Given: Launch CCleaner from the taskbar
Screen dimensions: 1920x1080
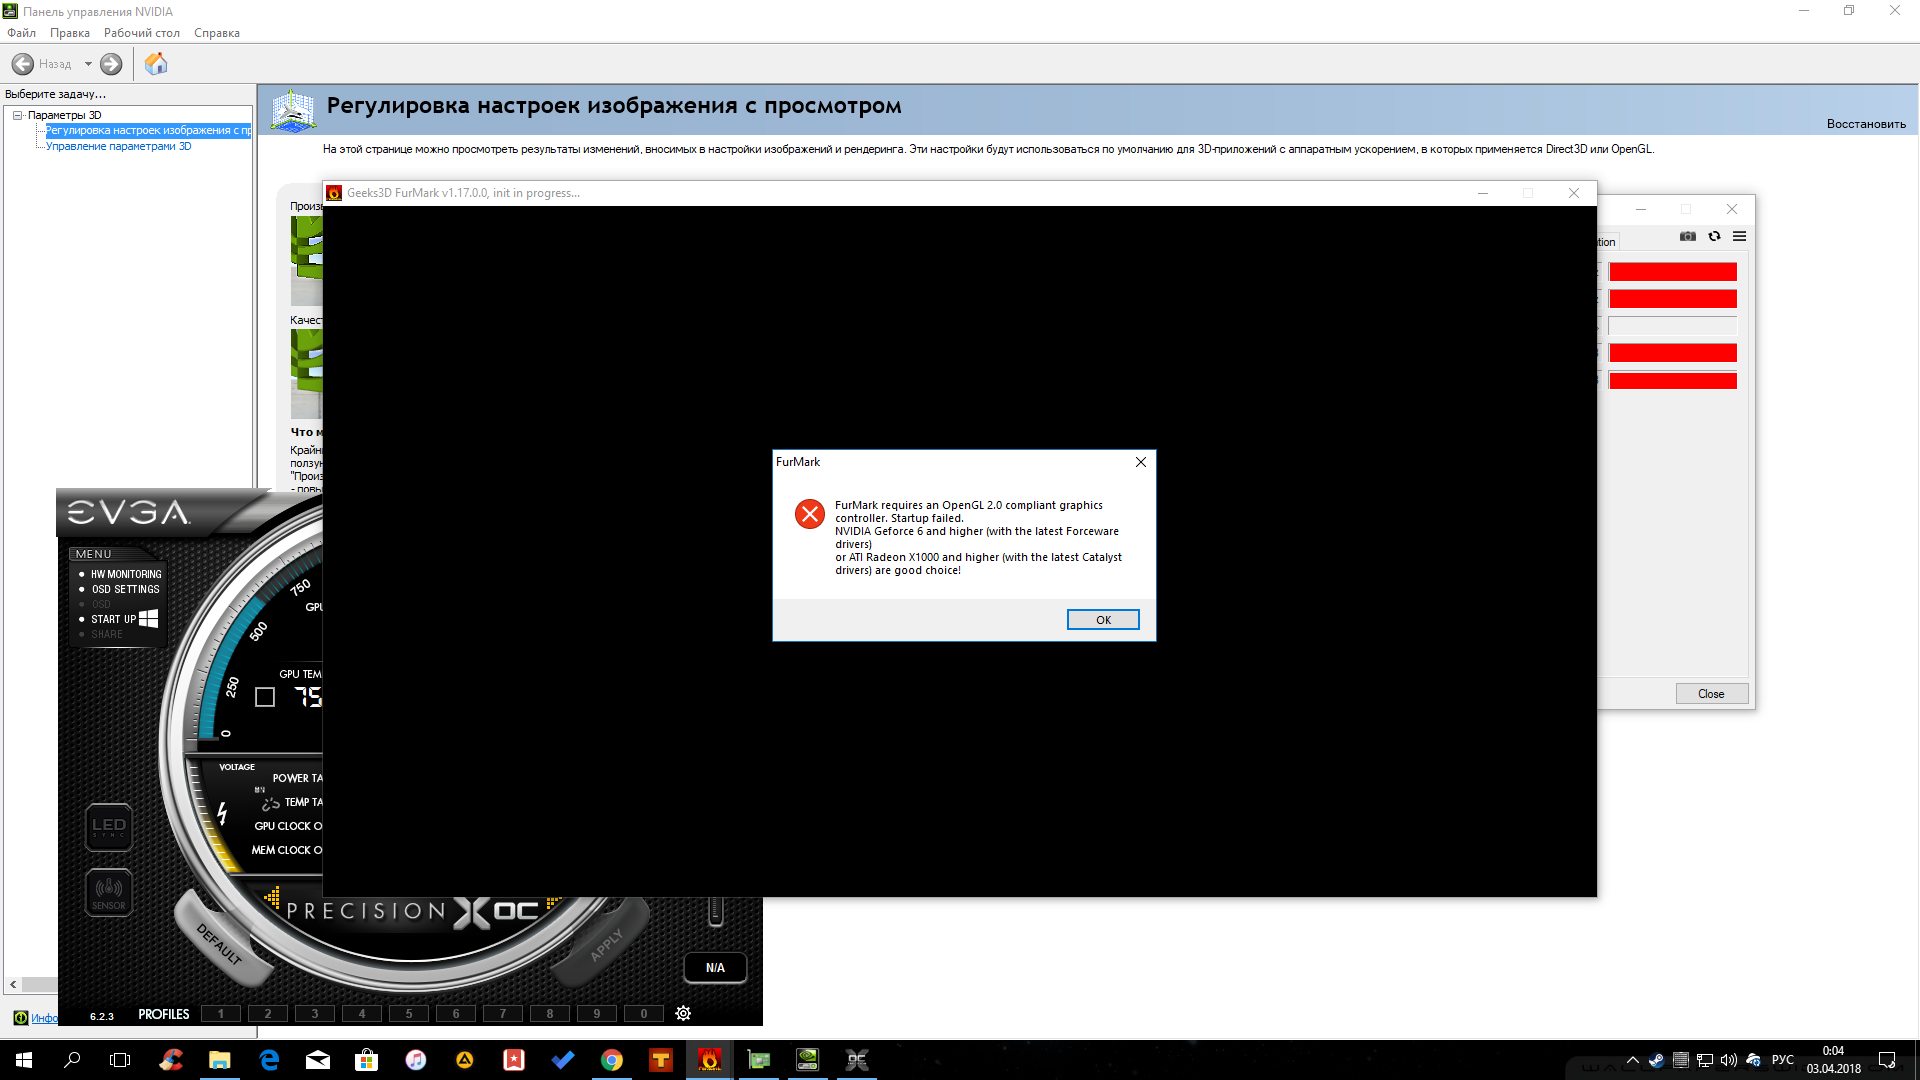Looking at the screenshot, I should click(x=171, y=1060).
